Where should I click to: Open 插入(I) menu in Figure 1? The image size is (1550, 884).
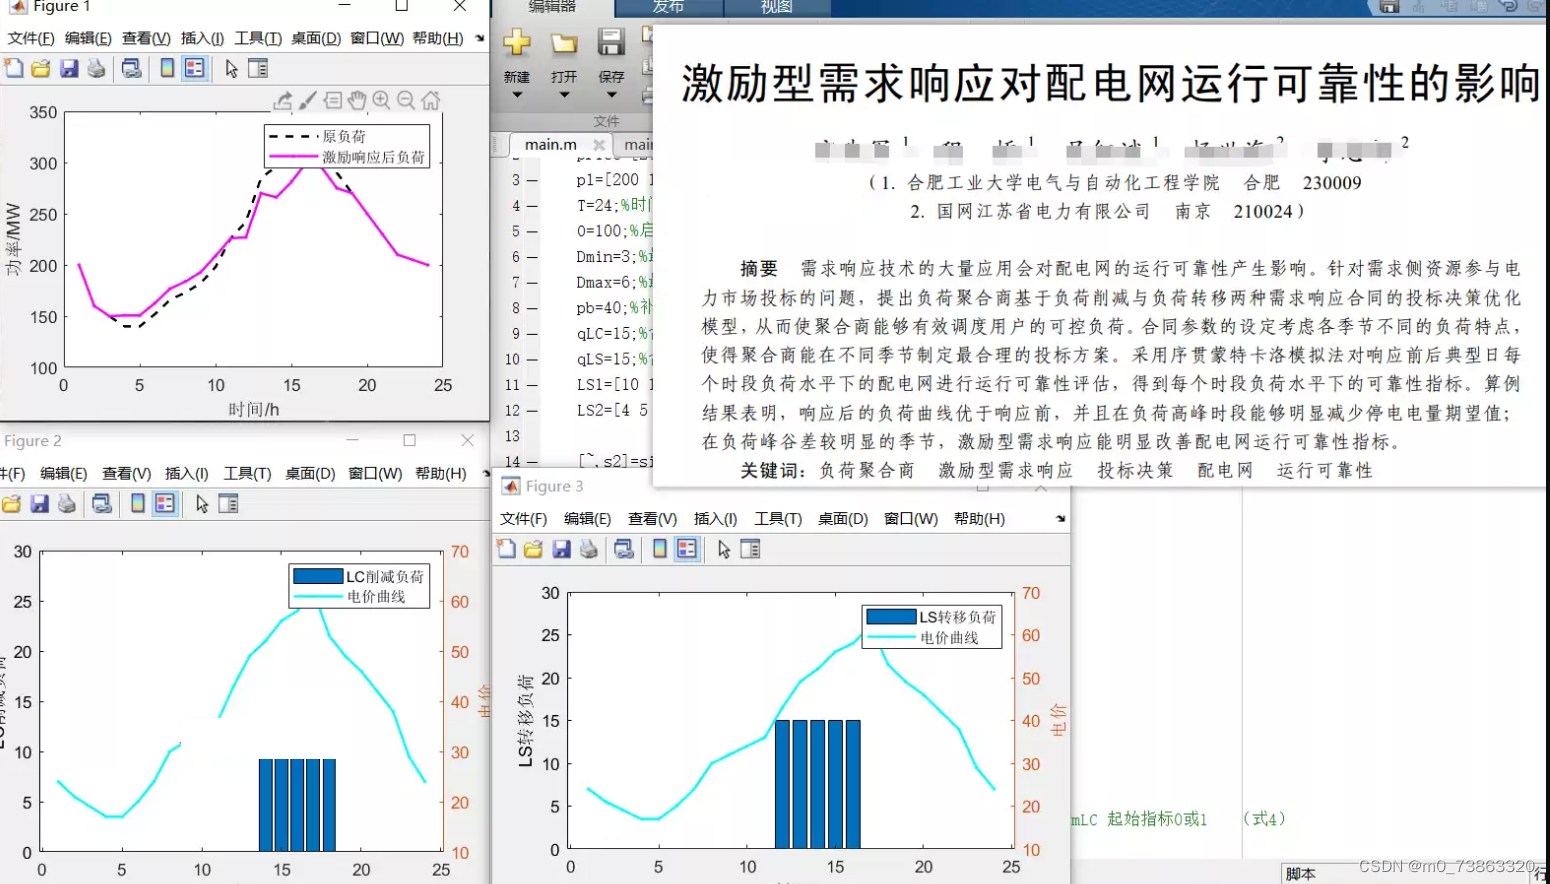point(202,38)
